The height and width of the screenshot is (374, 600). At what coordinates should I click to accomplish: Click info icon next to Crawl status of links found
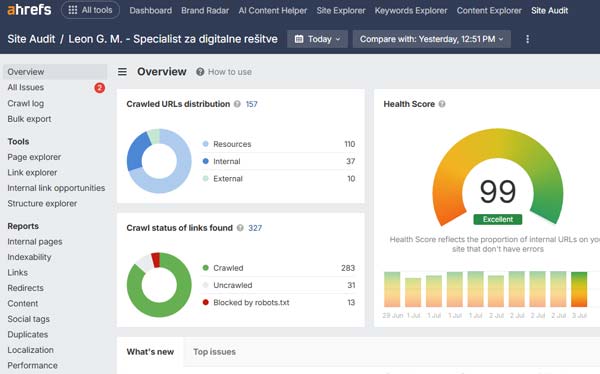240,228
